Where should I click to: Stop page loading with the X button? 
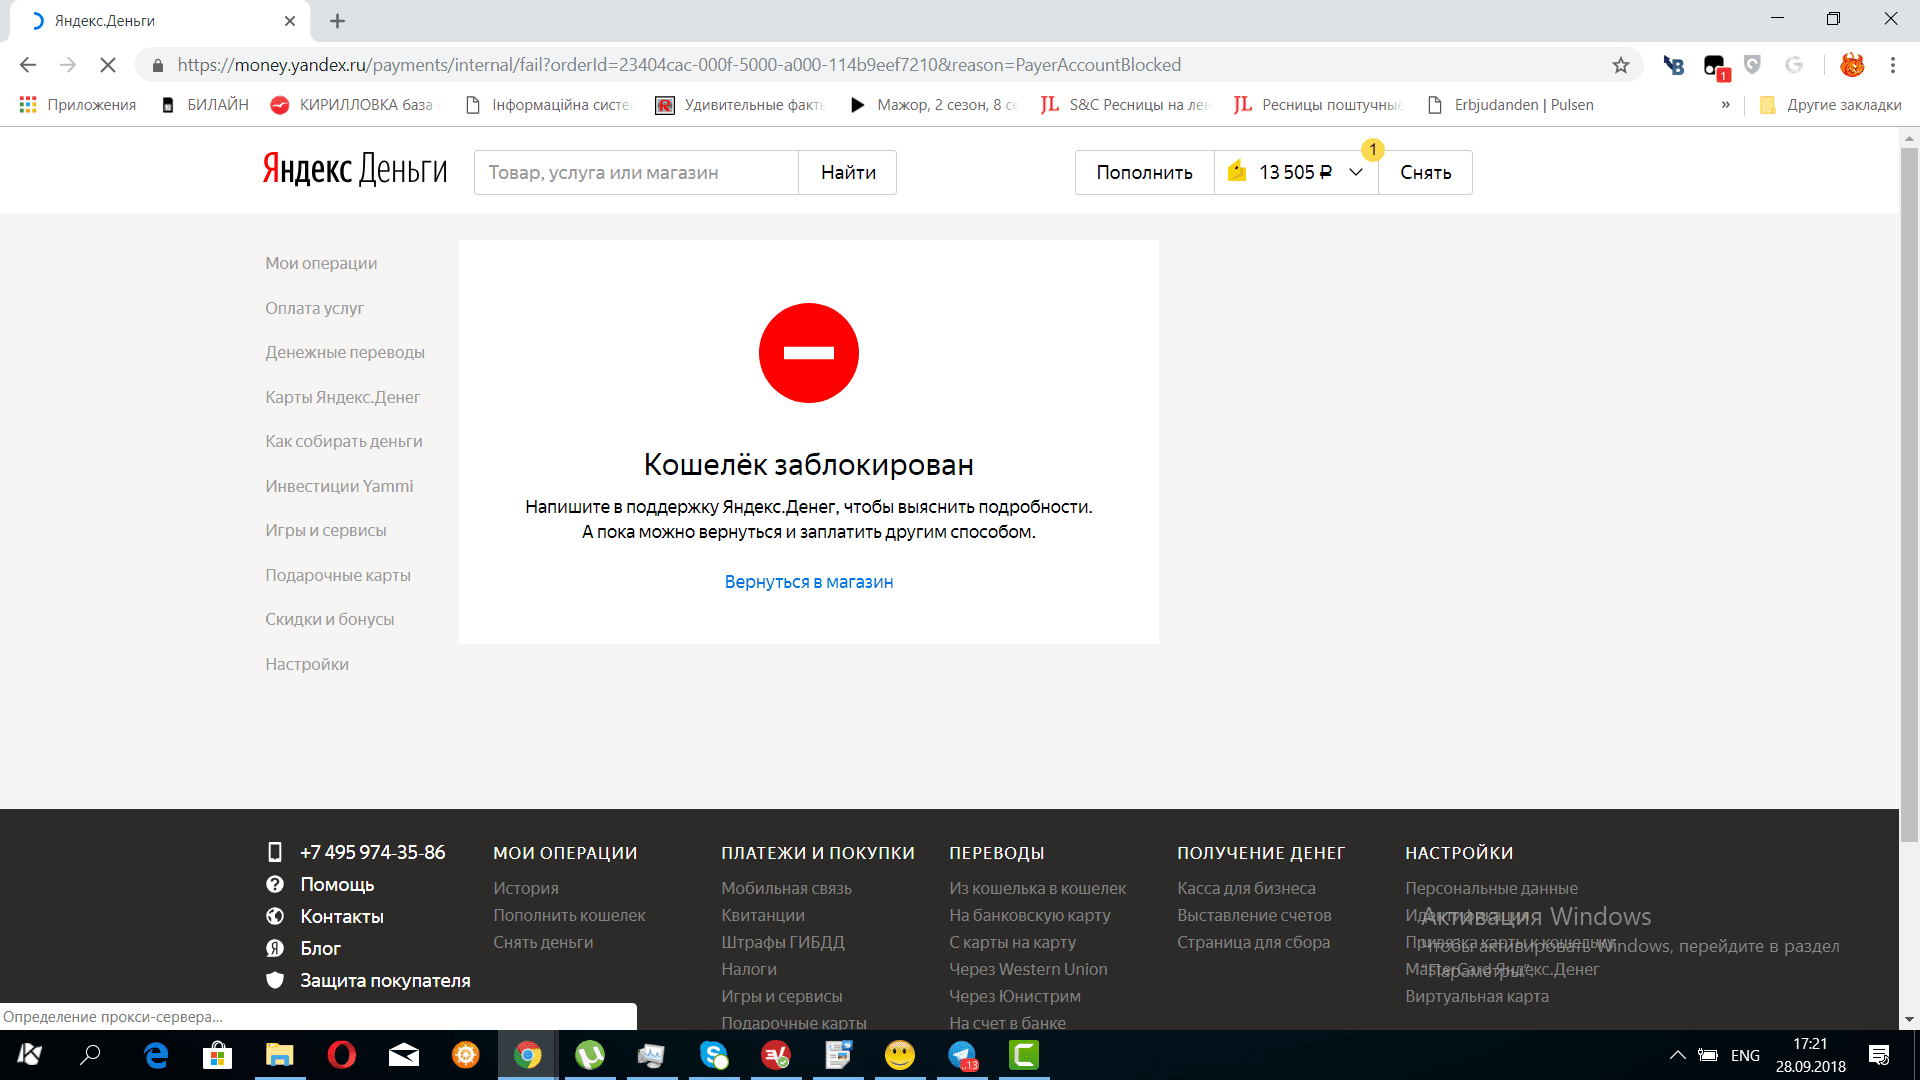coord(108,65)
